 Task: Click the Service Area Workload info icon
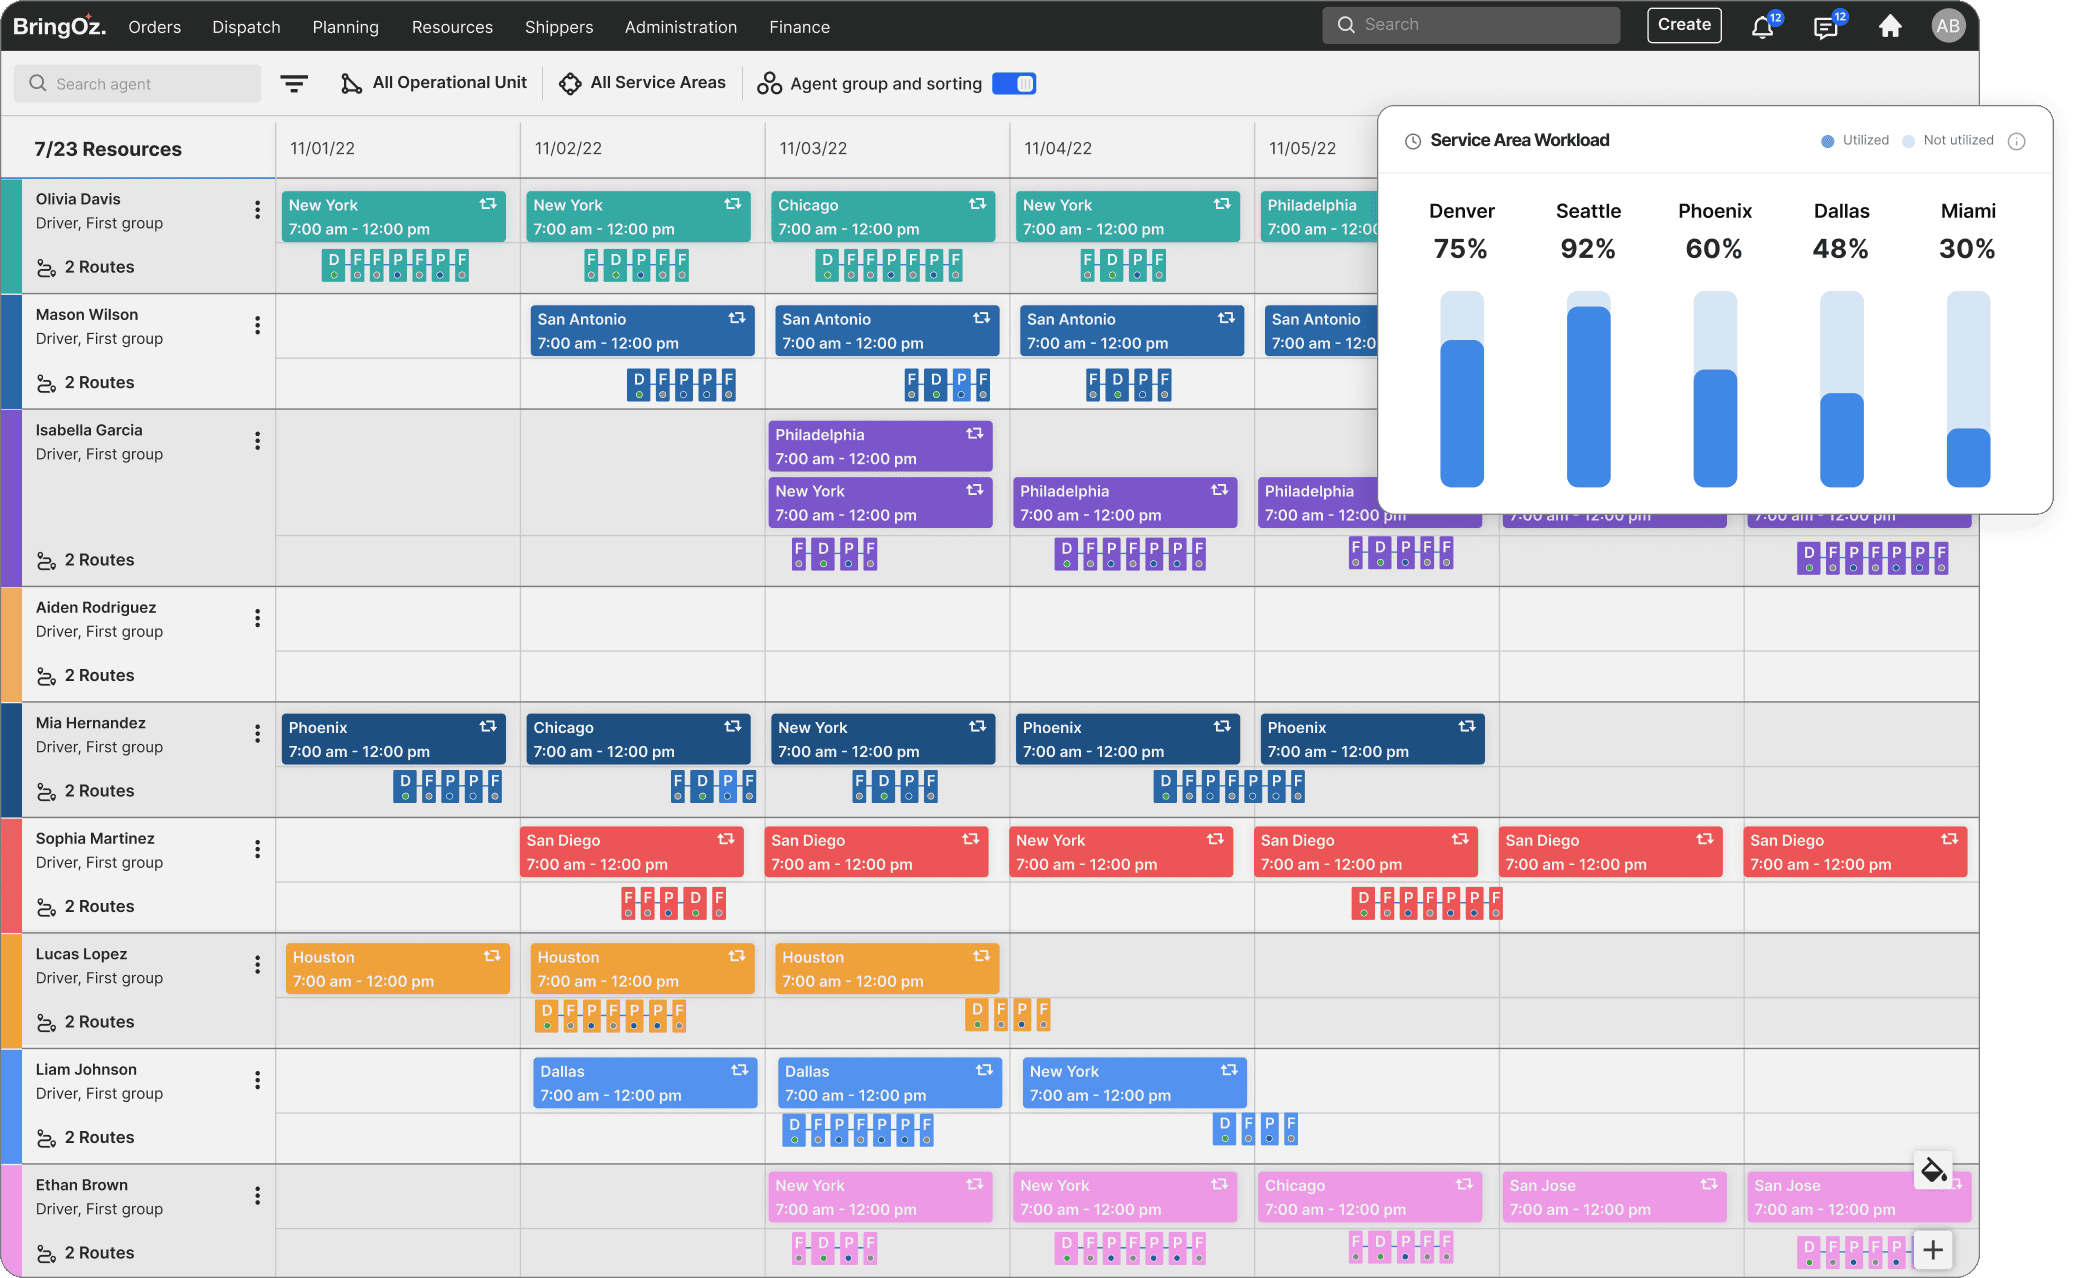(x=2017, y=141)
